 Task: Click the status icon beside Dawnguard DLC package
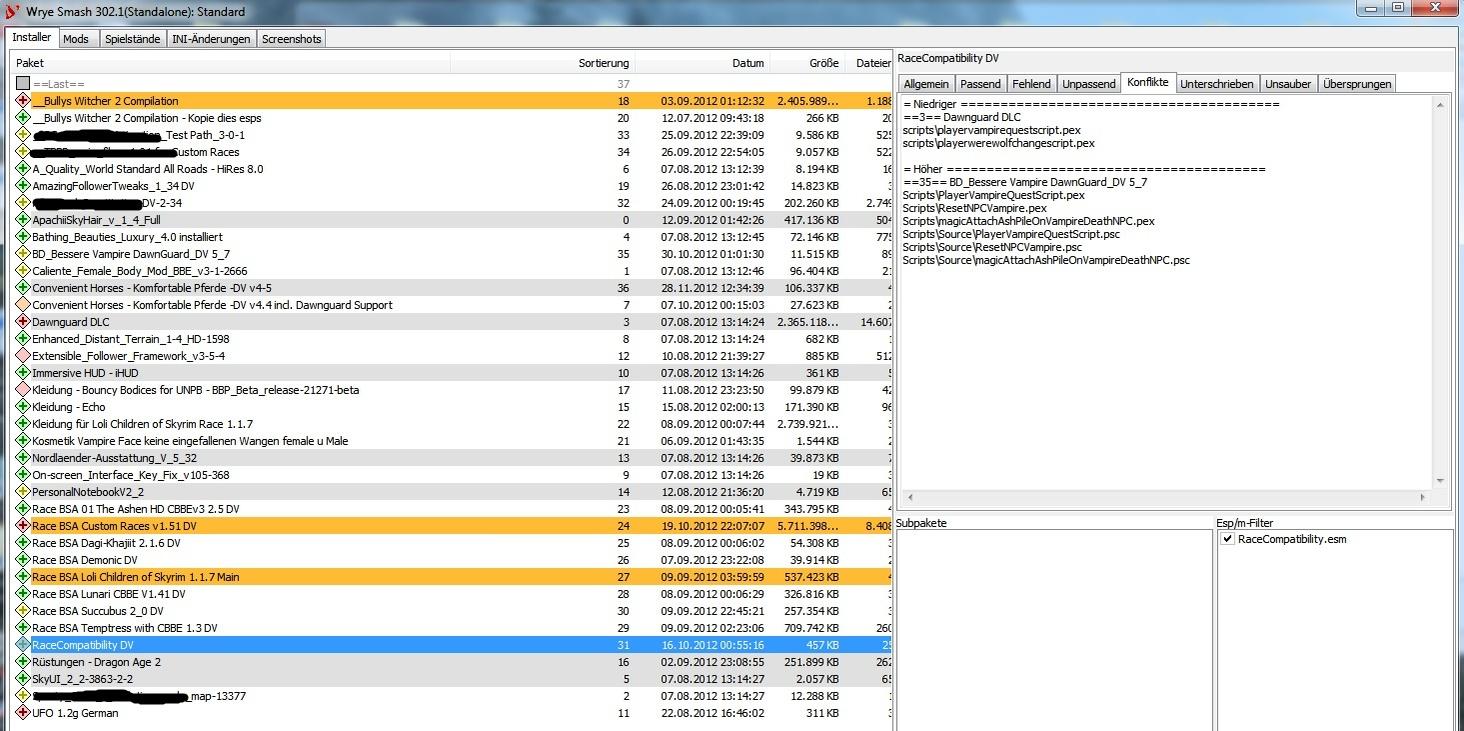pos(23,322)
